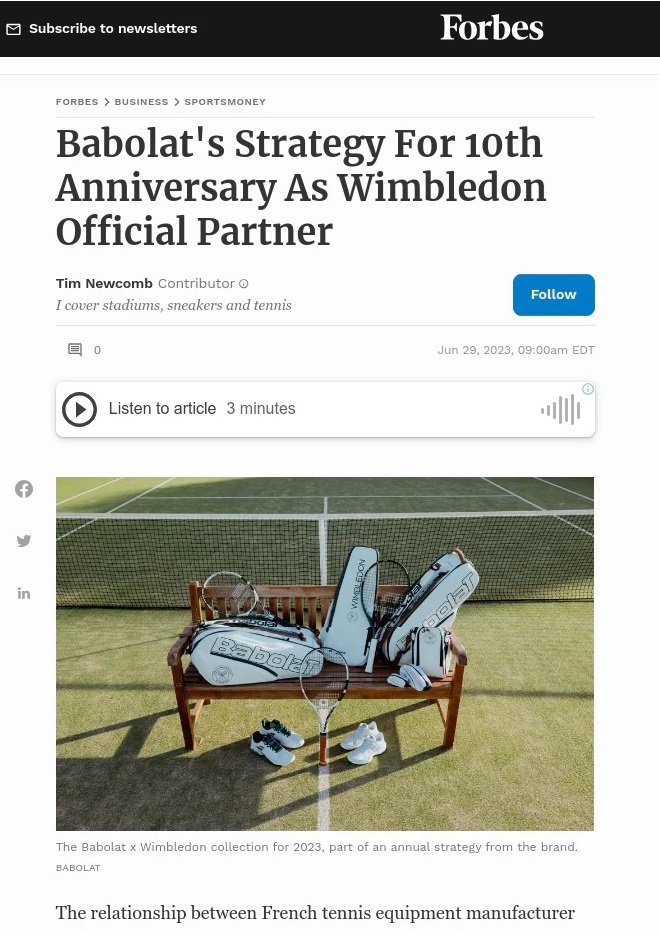Go to the Business breadcrumb section

tap(141, 102)
